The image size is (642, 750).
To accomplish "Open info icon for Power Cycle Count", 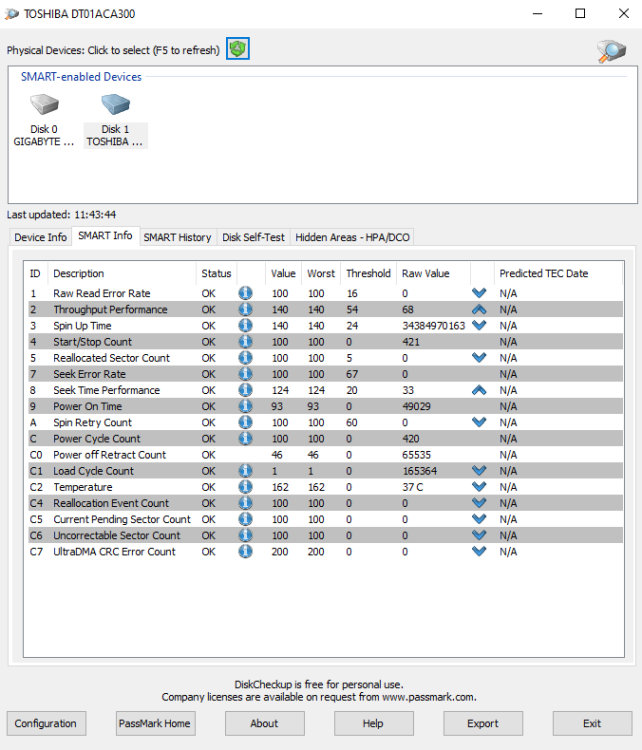I will 245,439.
